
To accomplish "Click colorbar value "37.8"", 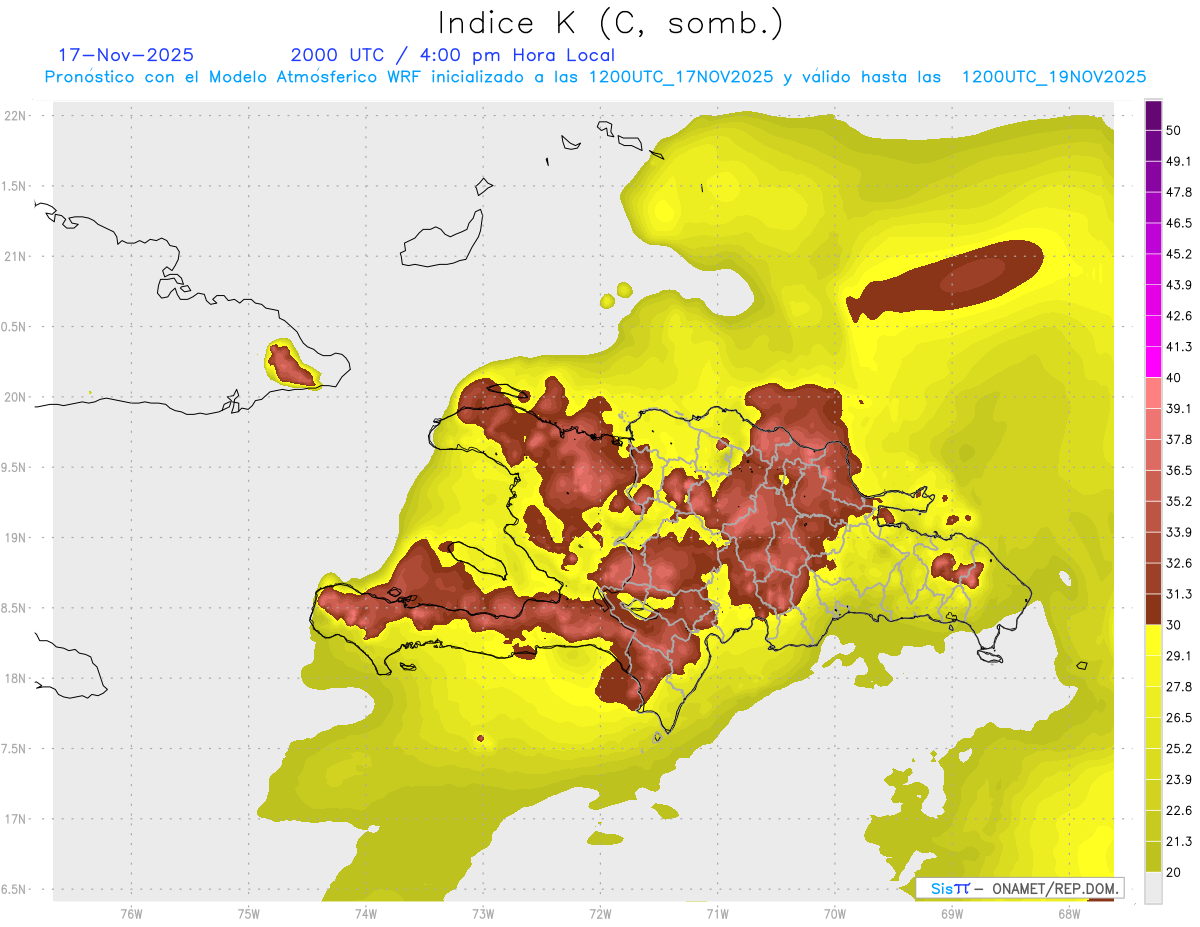I will pos(1179,439).
